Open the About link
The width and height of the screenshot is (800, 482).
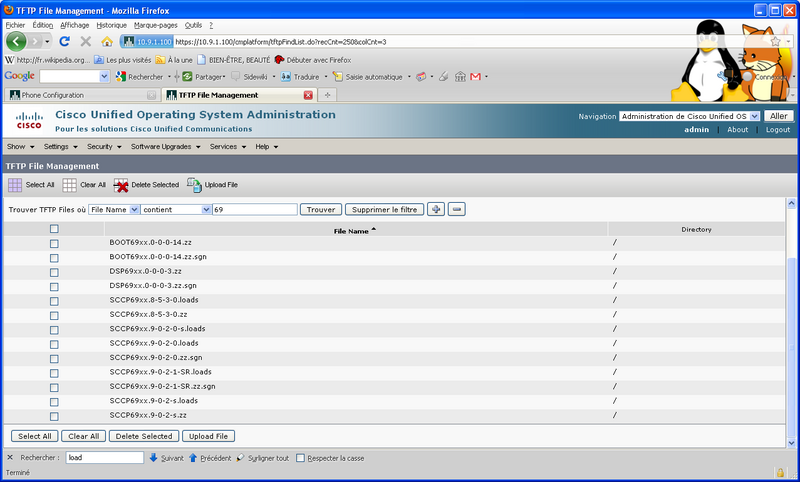coord(738,130)
